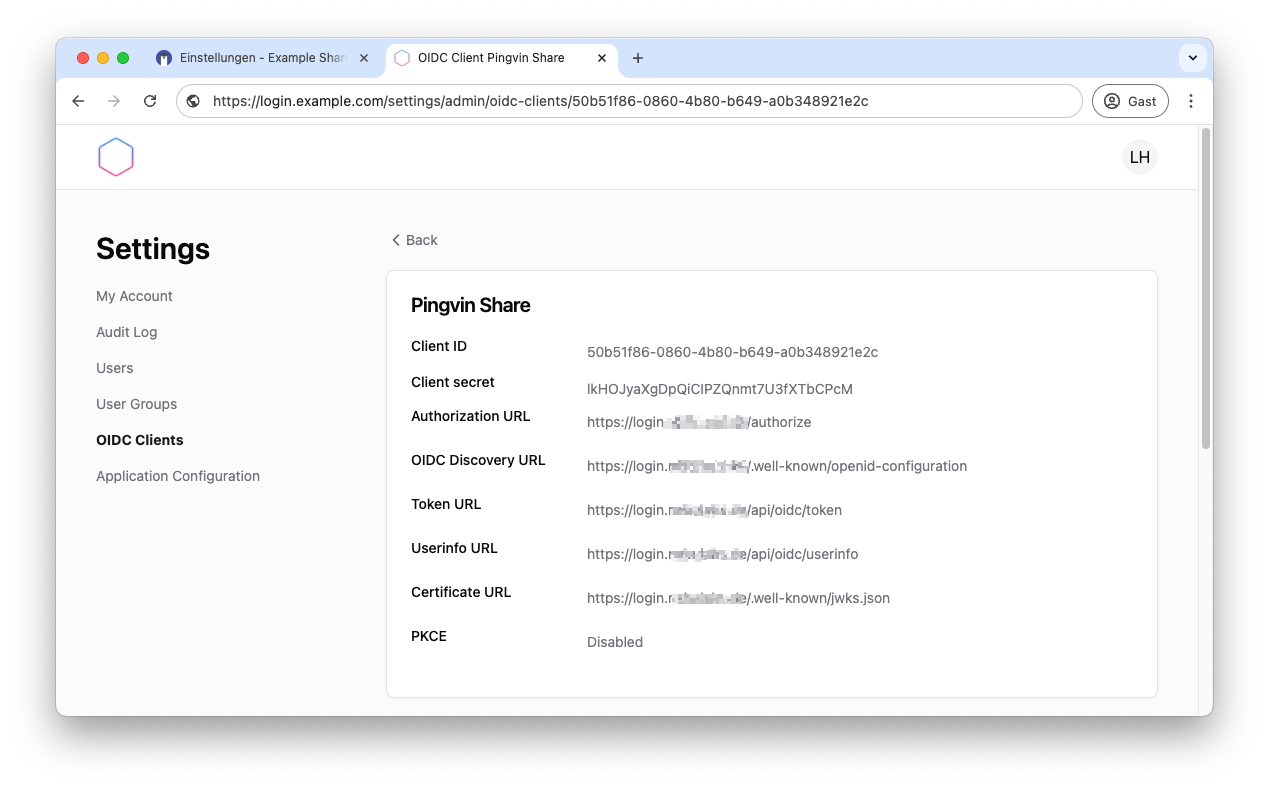This screenshot has width=1269, height=790.
Task: Select the OIDC Client Pingvin Share tab
Action: (490, 58)
